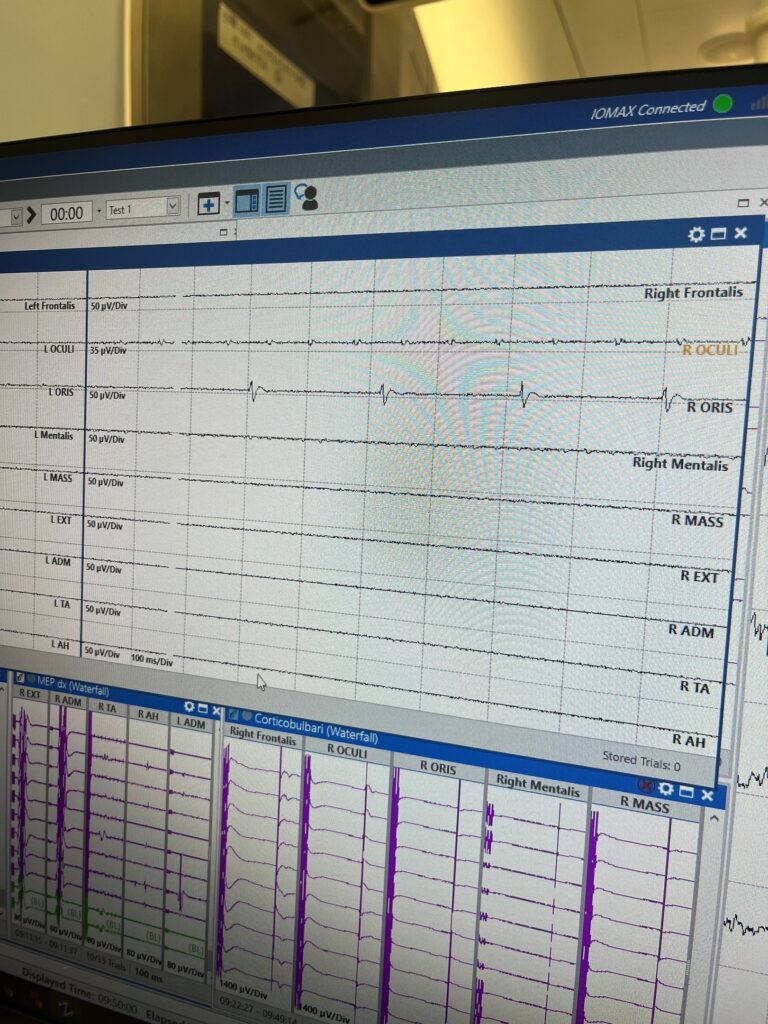
Task: Select the Right Frontalis trace label
Action: point(693,293)
